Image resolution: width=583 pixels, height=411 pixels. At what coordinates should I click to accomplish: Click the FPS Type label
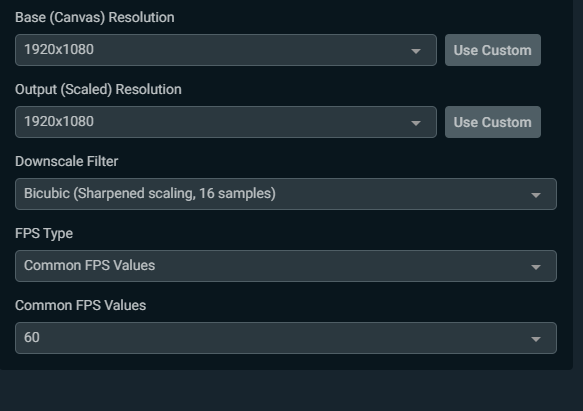[x=44, y=234]
